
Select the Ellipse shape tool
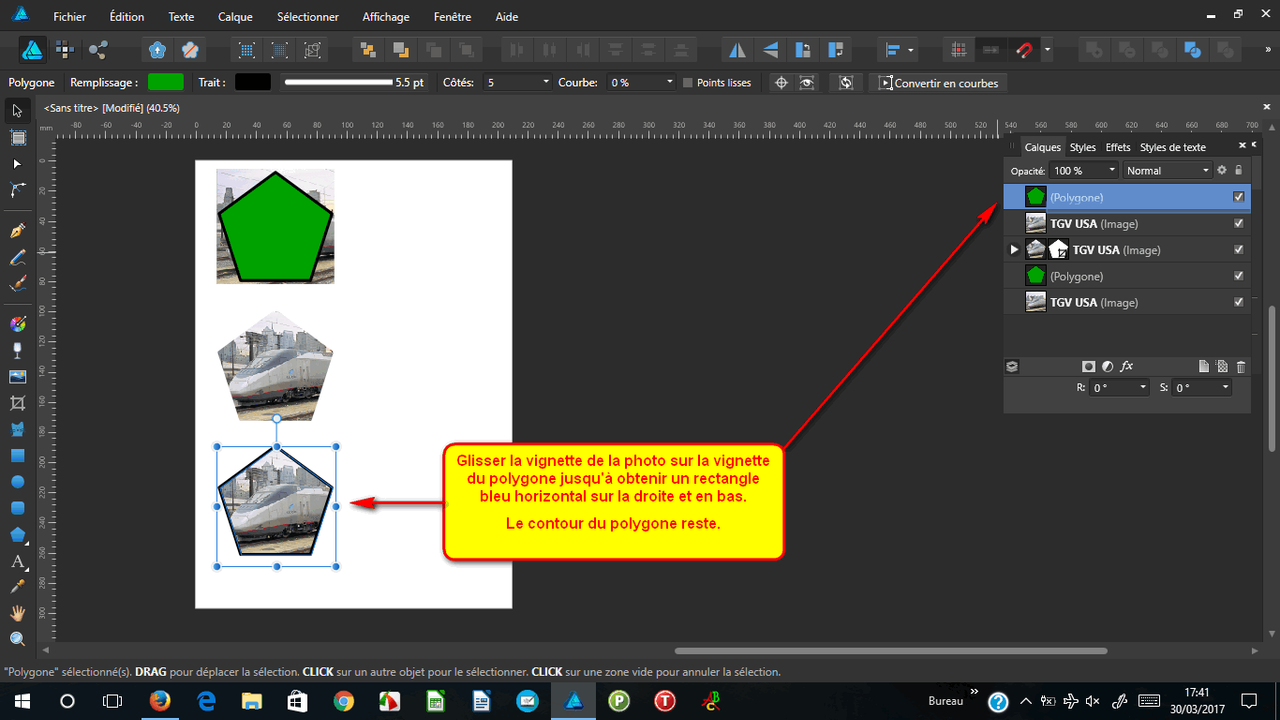(17, 482)
